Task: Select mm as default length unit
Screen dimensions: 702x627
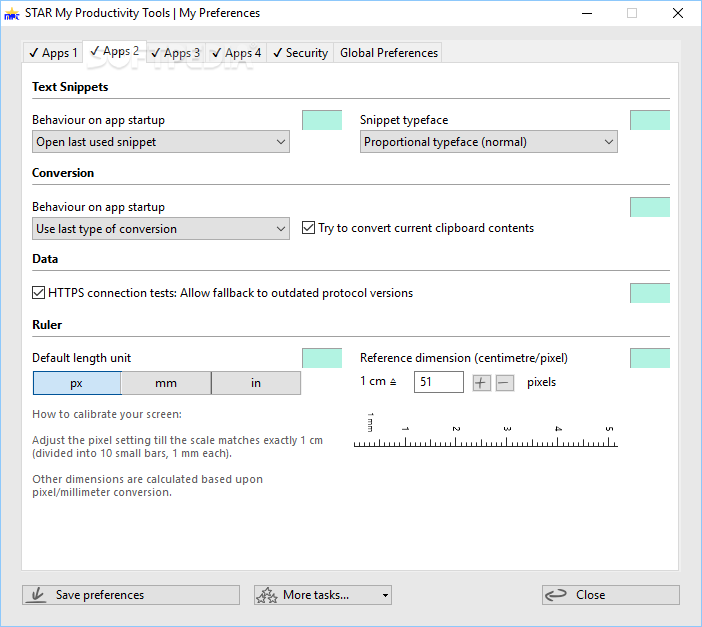Action: click(166, 383)
